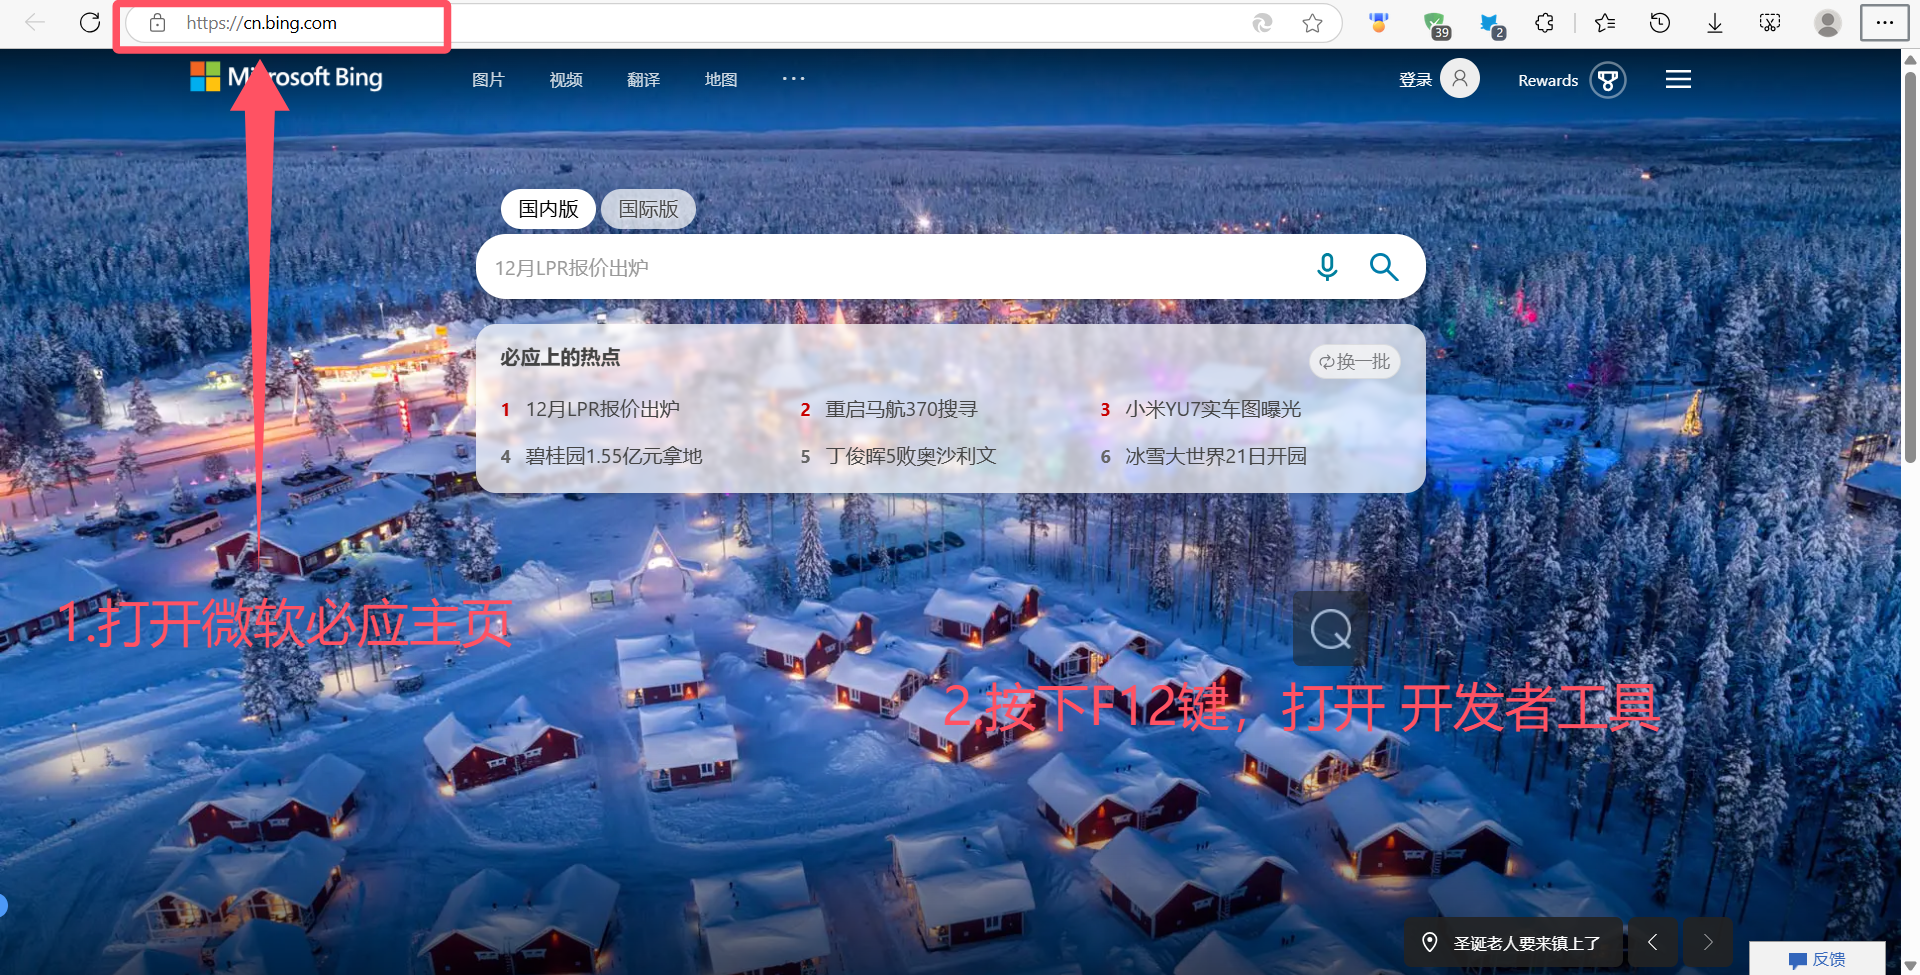The width and height of the screenshot is (1920, 975).
Task: Open browser Settings and more menu
Action: [1884, 23]
